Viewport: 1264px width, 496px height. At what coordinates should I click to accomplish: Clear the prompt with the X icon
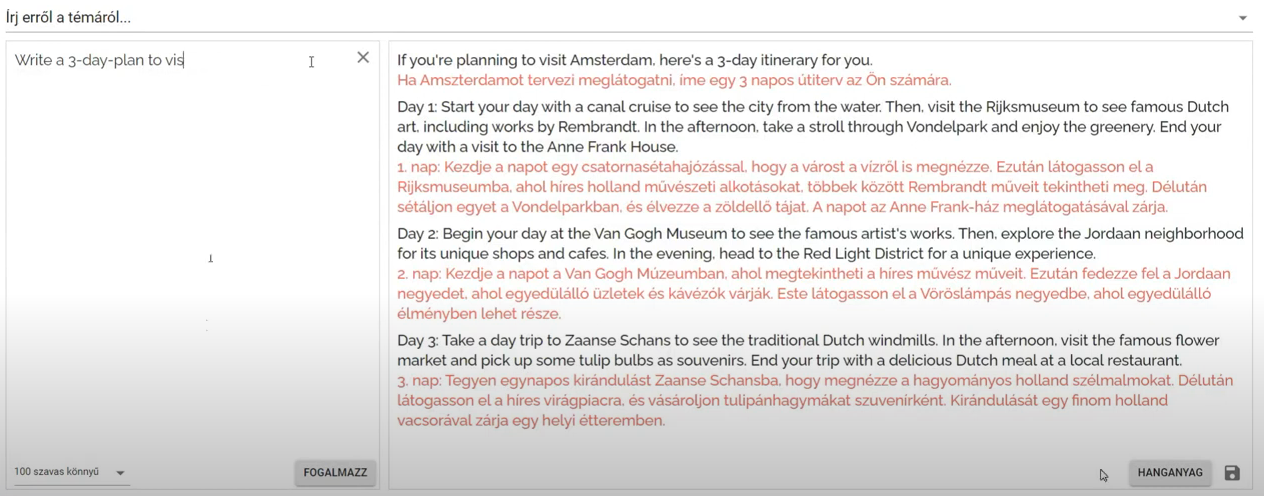click(x=363, y=58)
